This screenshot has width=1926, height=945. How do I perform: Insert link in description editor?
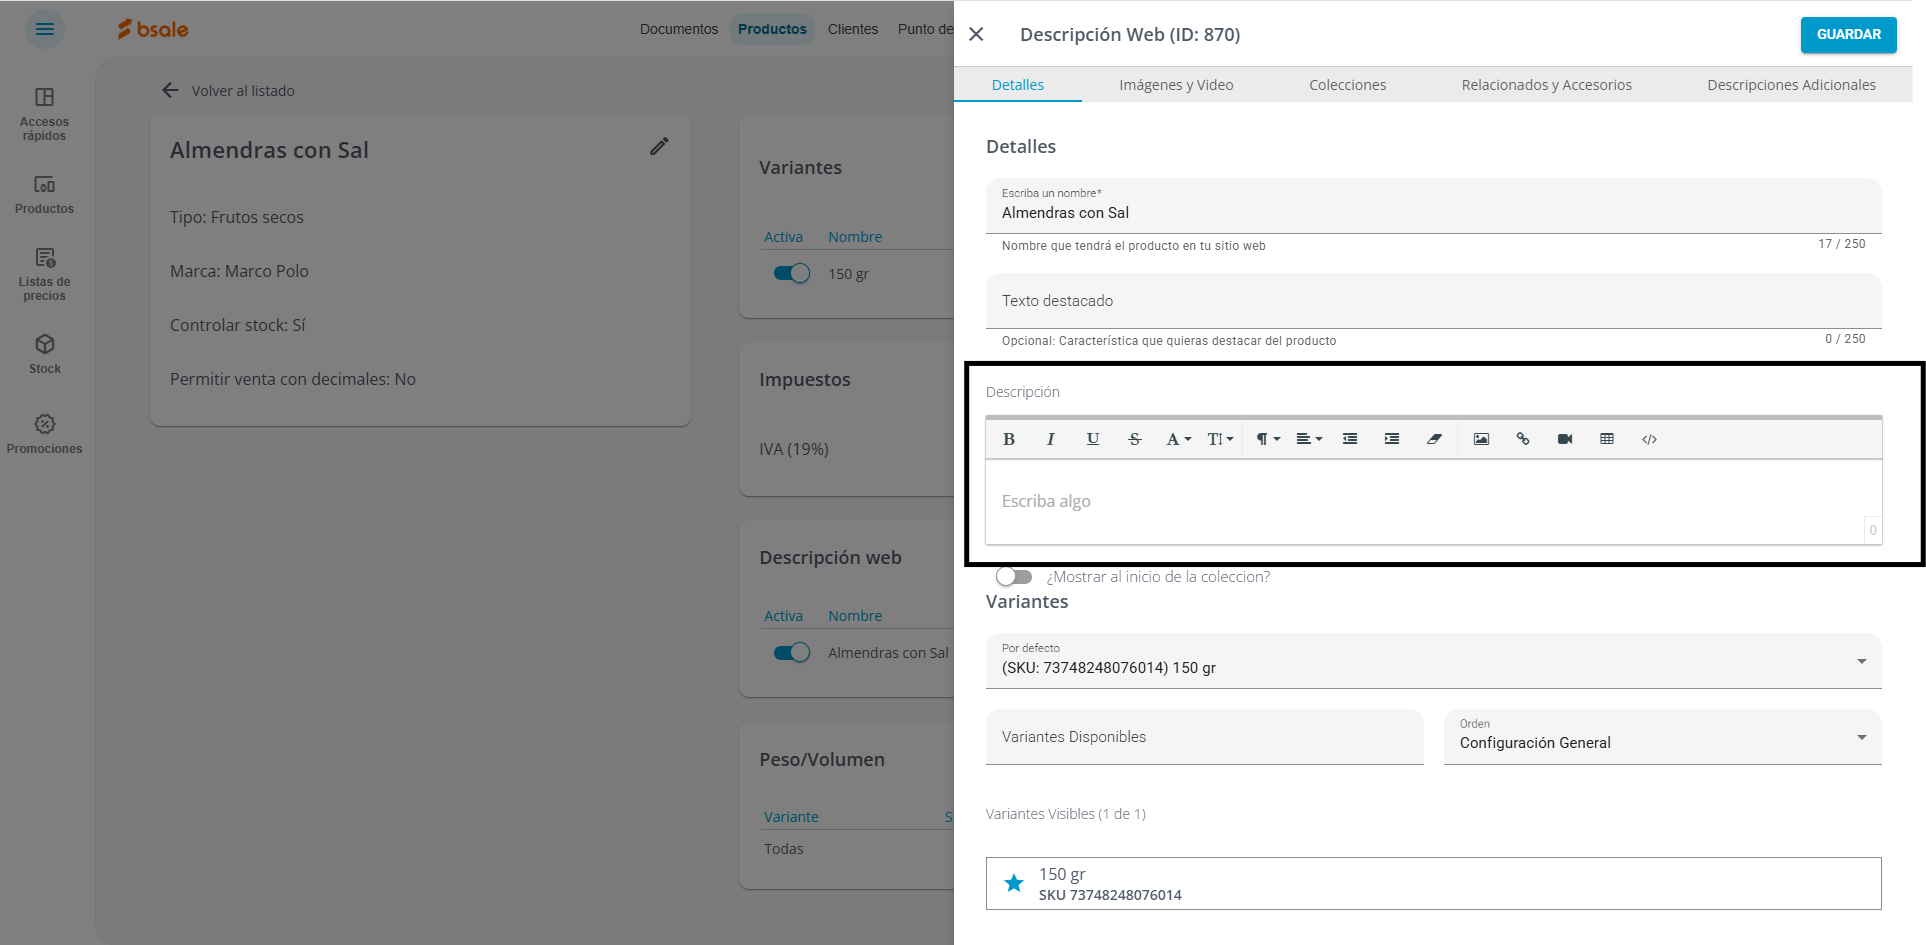coord(1523,439)
